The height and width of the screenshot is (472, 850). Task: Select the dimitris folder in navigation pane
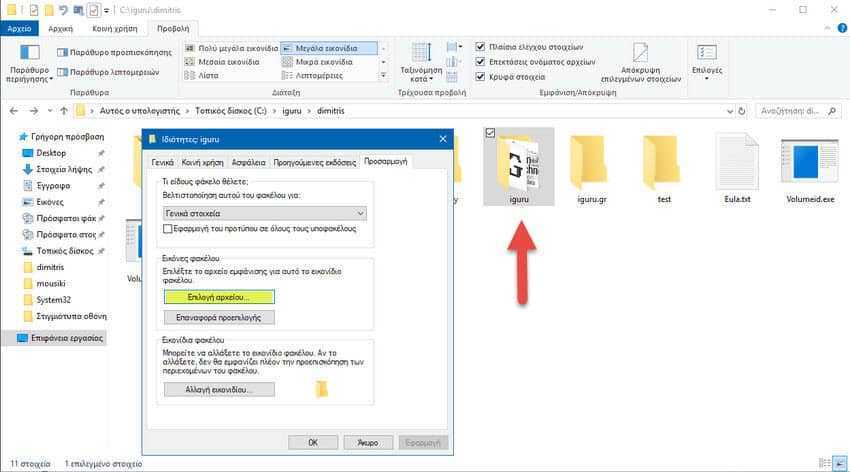(50, 267)
